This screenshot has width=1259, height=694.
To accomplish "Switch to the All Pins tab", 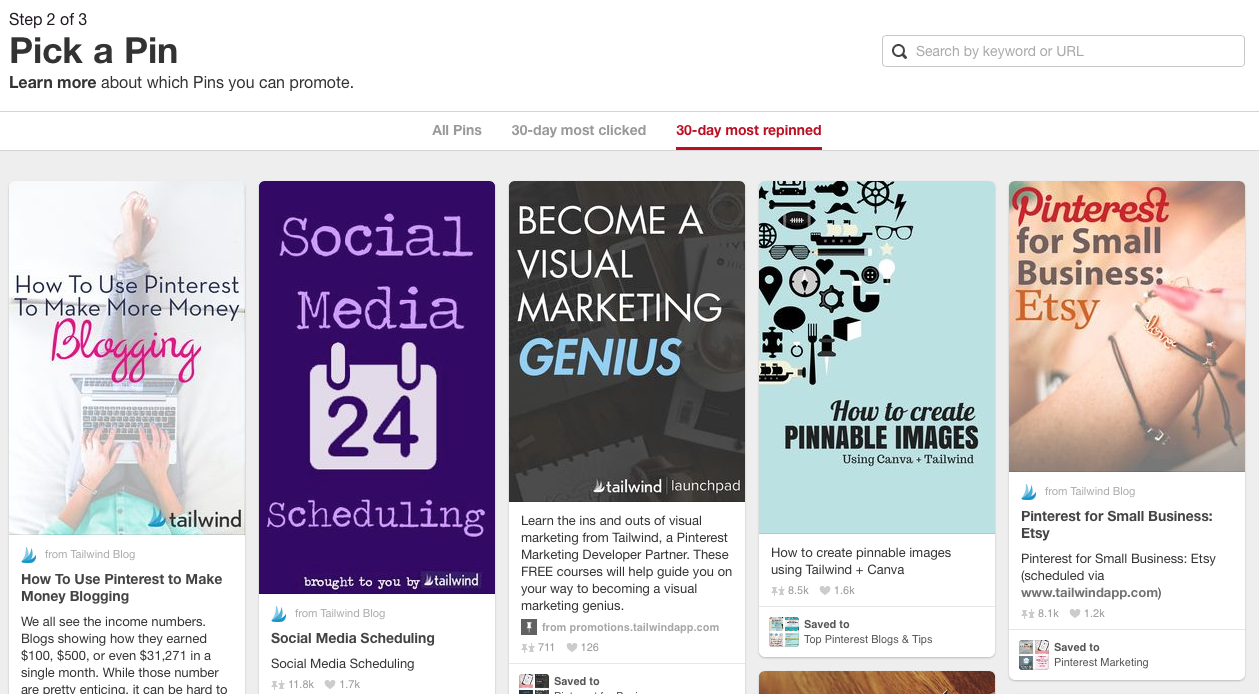I will pyautogui.click(x=457, y=130).
